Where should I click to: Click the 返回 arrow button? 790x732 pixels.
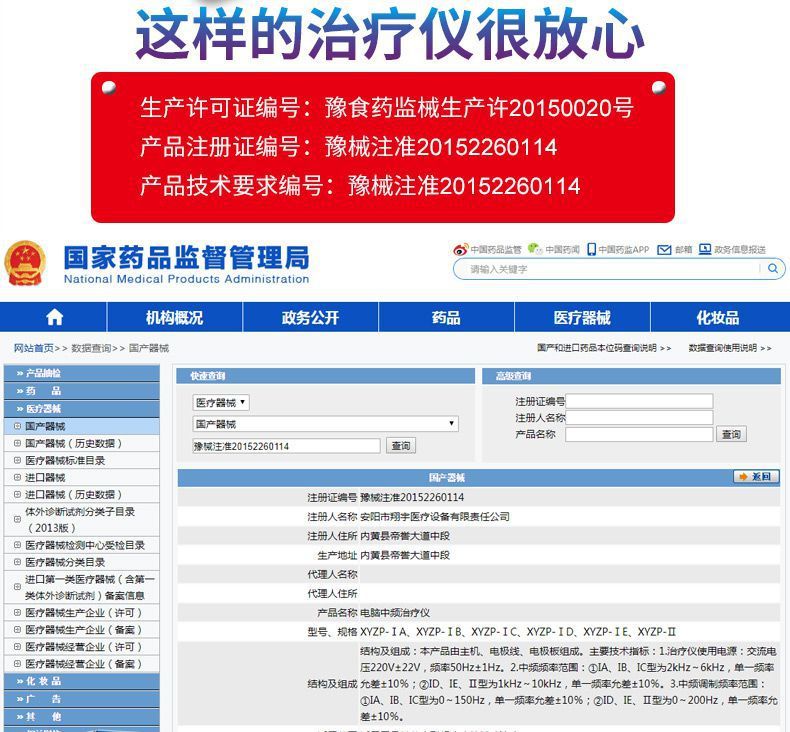click(x=756, y=477)
